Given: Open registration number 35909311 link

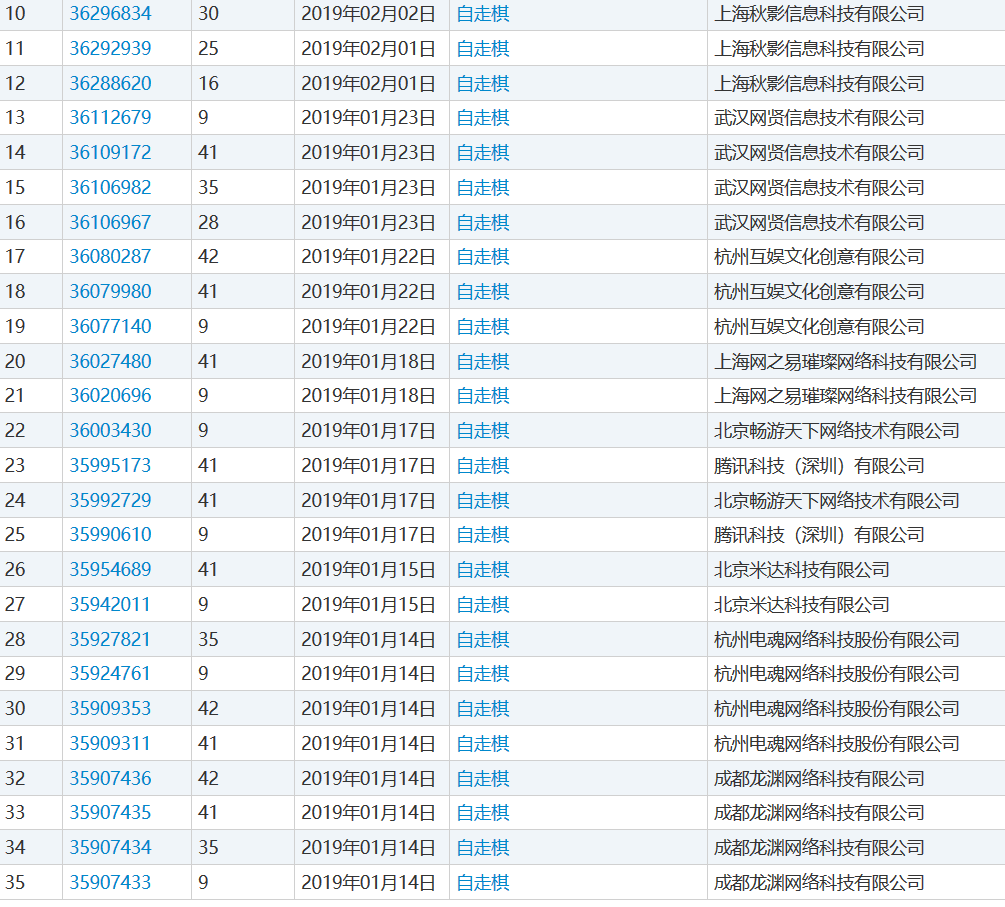Looking at the screenshot, I should 110,744.
